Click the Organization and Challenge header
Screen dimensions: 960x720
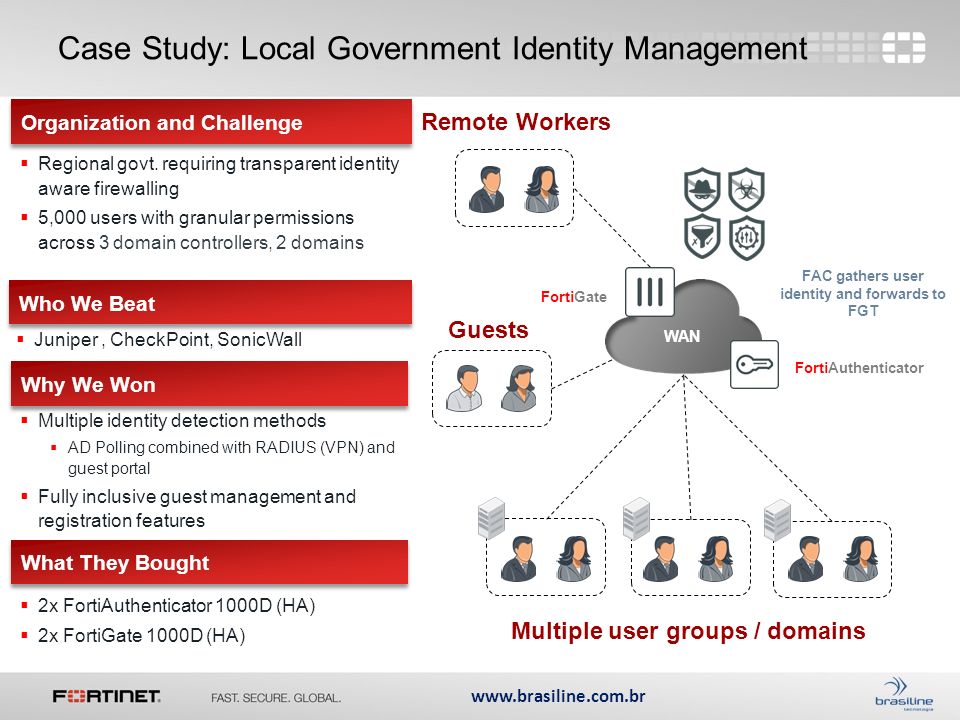coord(211,122)
